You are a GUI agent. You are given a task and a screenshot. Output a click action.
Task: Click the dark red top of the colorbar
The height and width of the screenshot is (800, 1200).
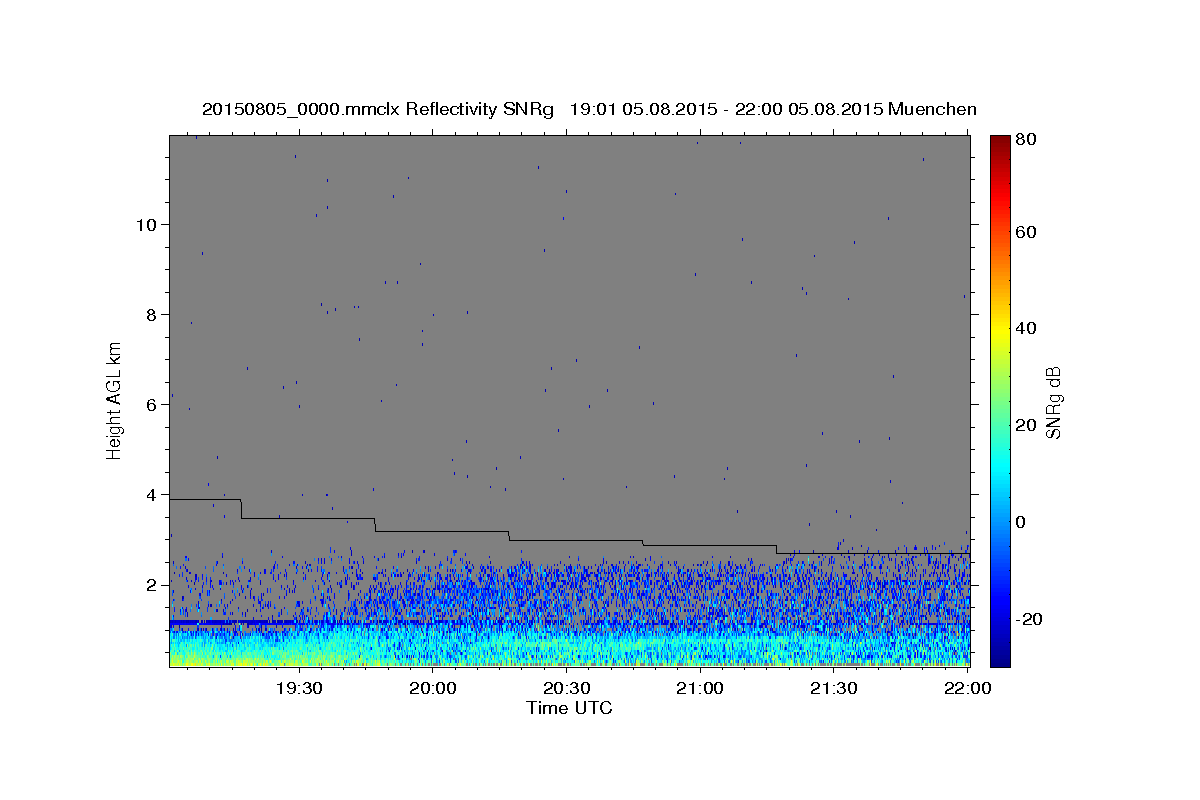(x=999, y=145)
